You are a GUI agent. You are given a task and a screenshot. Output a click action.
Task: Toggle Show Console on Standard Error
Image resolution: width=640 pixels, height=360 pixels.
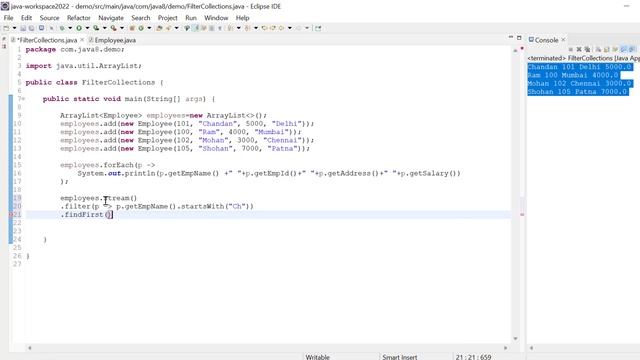coord(631,50)
